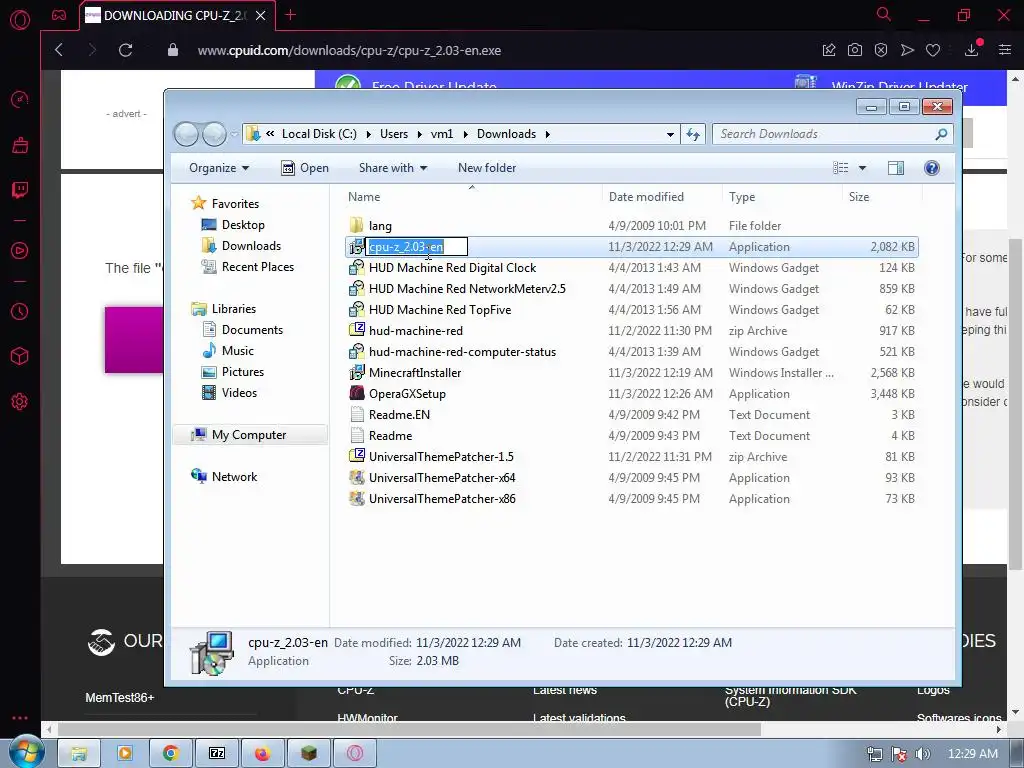Search tabs magnifier icon in title bar
This screenshot has width=1024, height=768.
click(x=884, y=14)
